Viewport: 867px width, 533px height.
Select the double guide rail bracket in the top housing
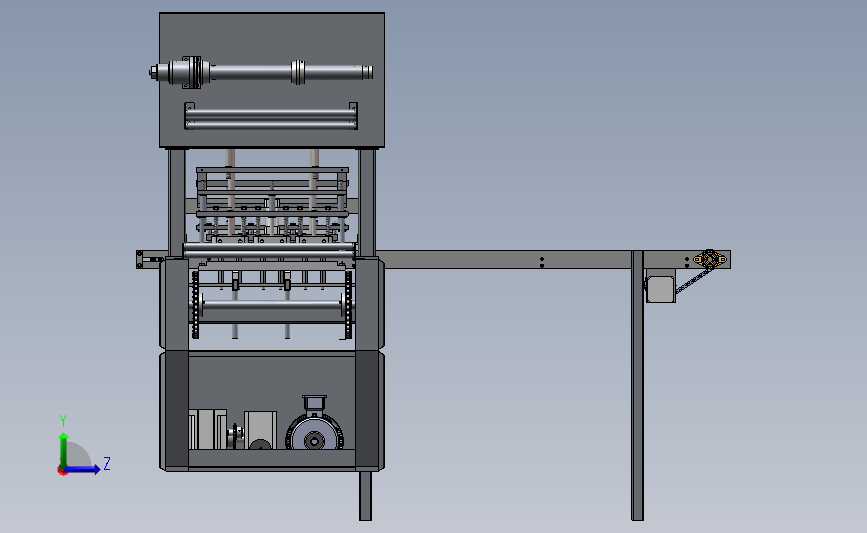[x=271, y=116]
